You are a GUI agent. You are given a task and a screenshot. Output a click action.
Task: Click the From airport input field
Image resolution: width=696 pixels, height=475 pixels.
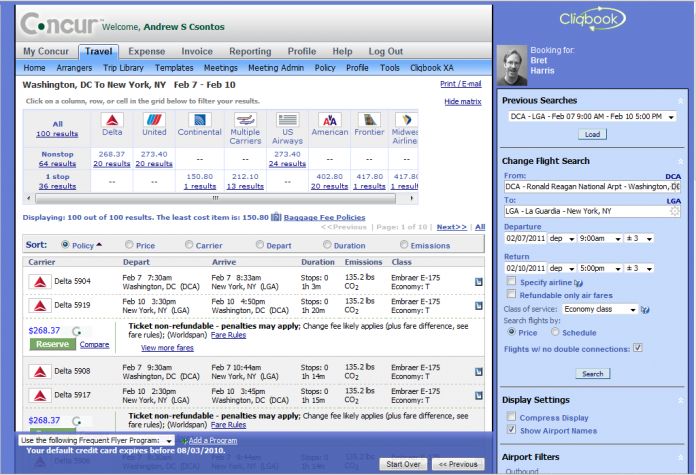[x=592, y=187]
